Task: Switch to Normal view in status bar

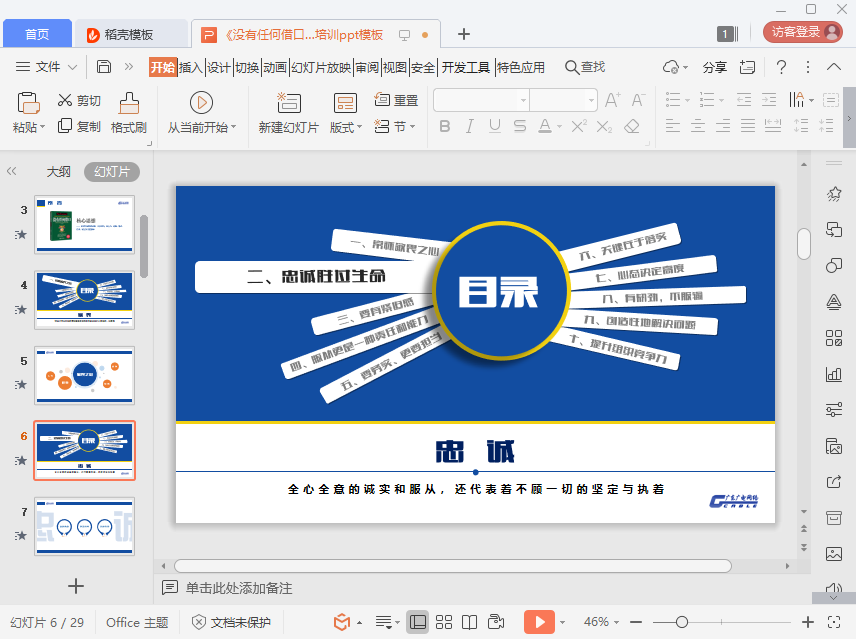Action: [418, 622]
